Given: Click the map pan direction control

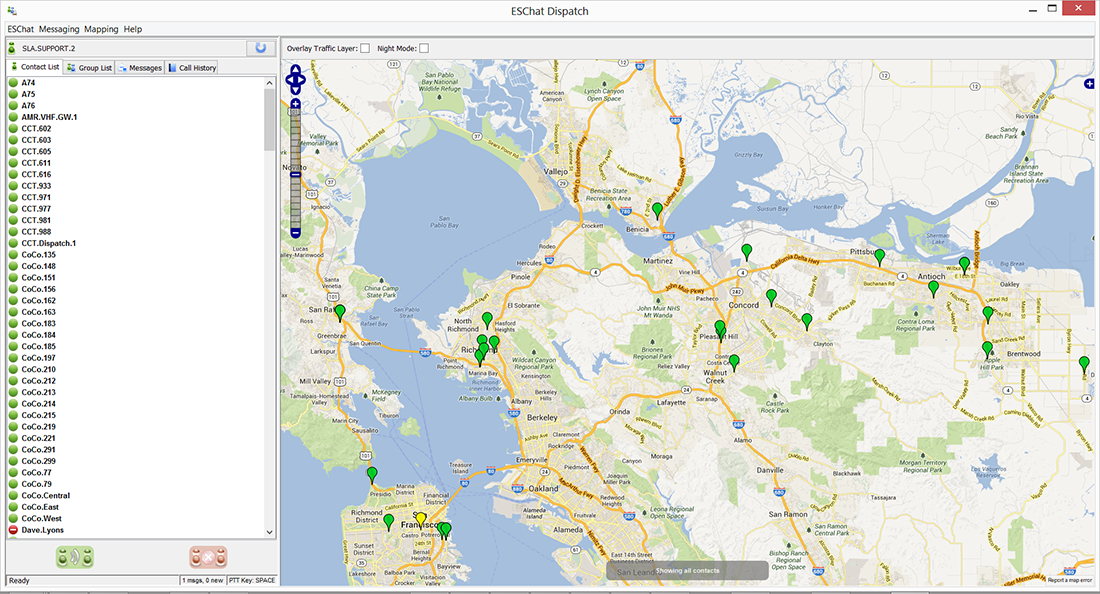Looking at the screenshot, I should tap(296, 79).
